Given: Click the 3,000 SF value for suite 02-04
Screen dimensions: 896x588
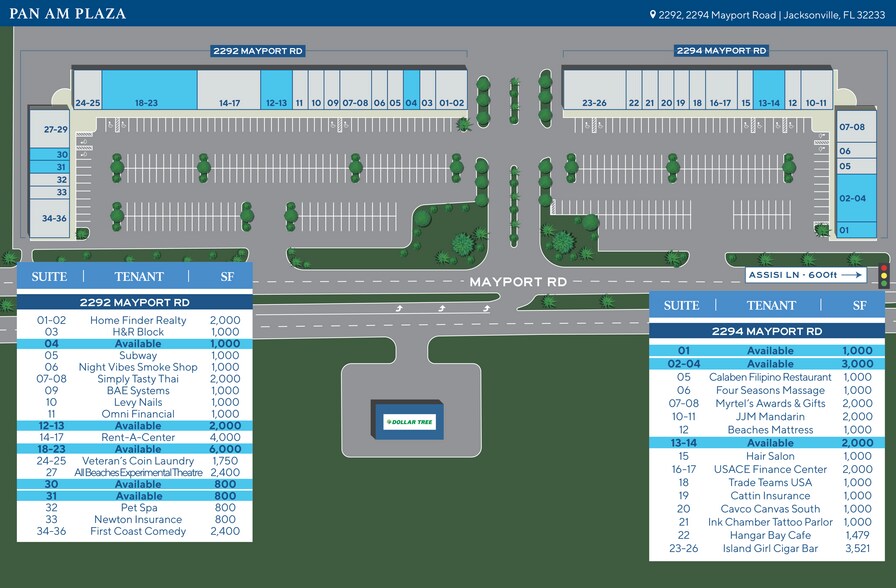Looking at the screenshot, I should tap(857, 364).
